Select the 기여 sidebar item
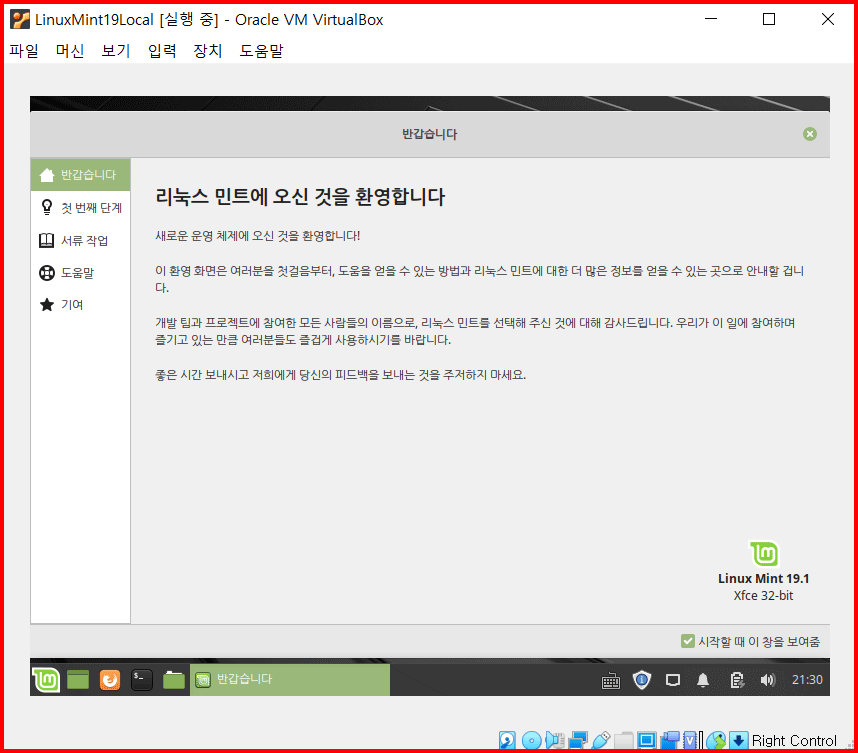Viewport: 858px width, 753px height. 80,304
